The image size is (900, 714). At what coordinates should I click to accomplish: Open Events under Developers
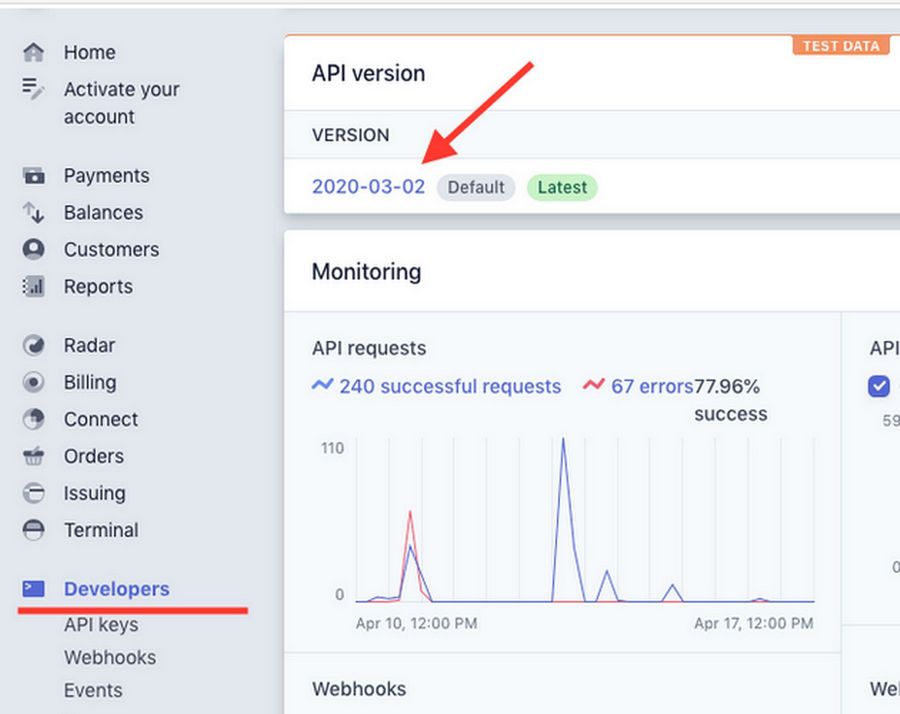click(93, 691)
